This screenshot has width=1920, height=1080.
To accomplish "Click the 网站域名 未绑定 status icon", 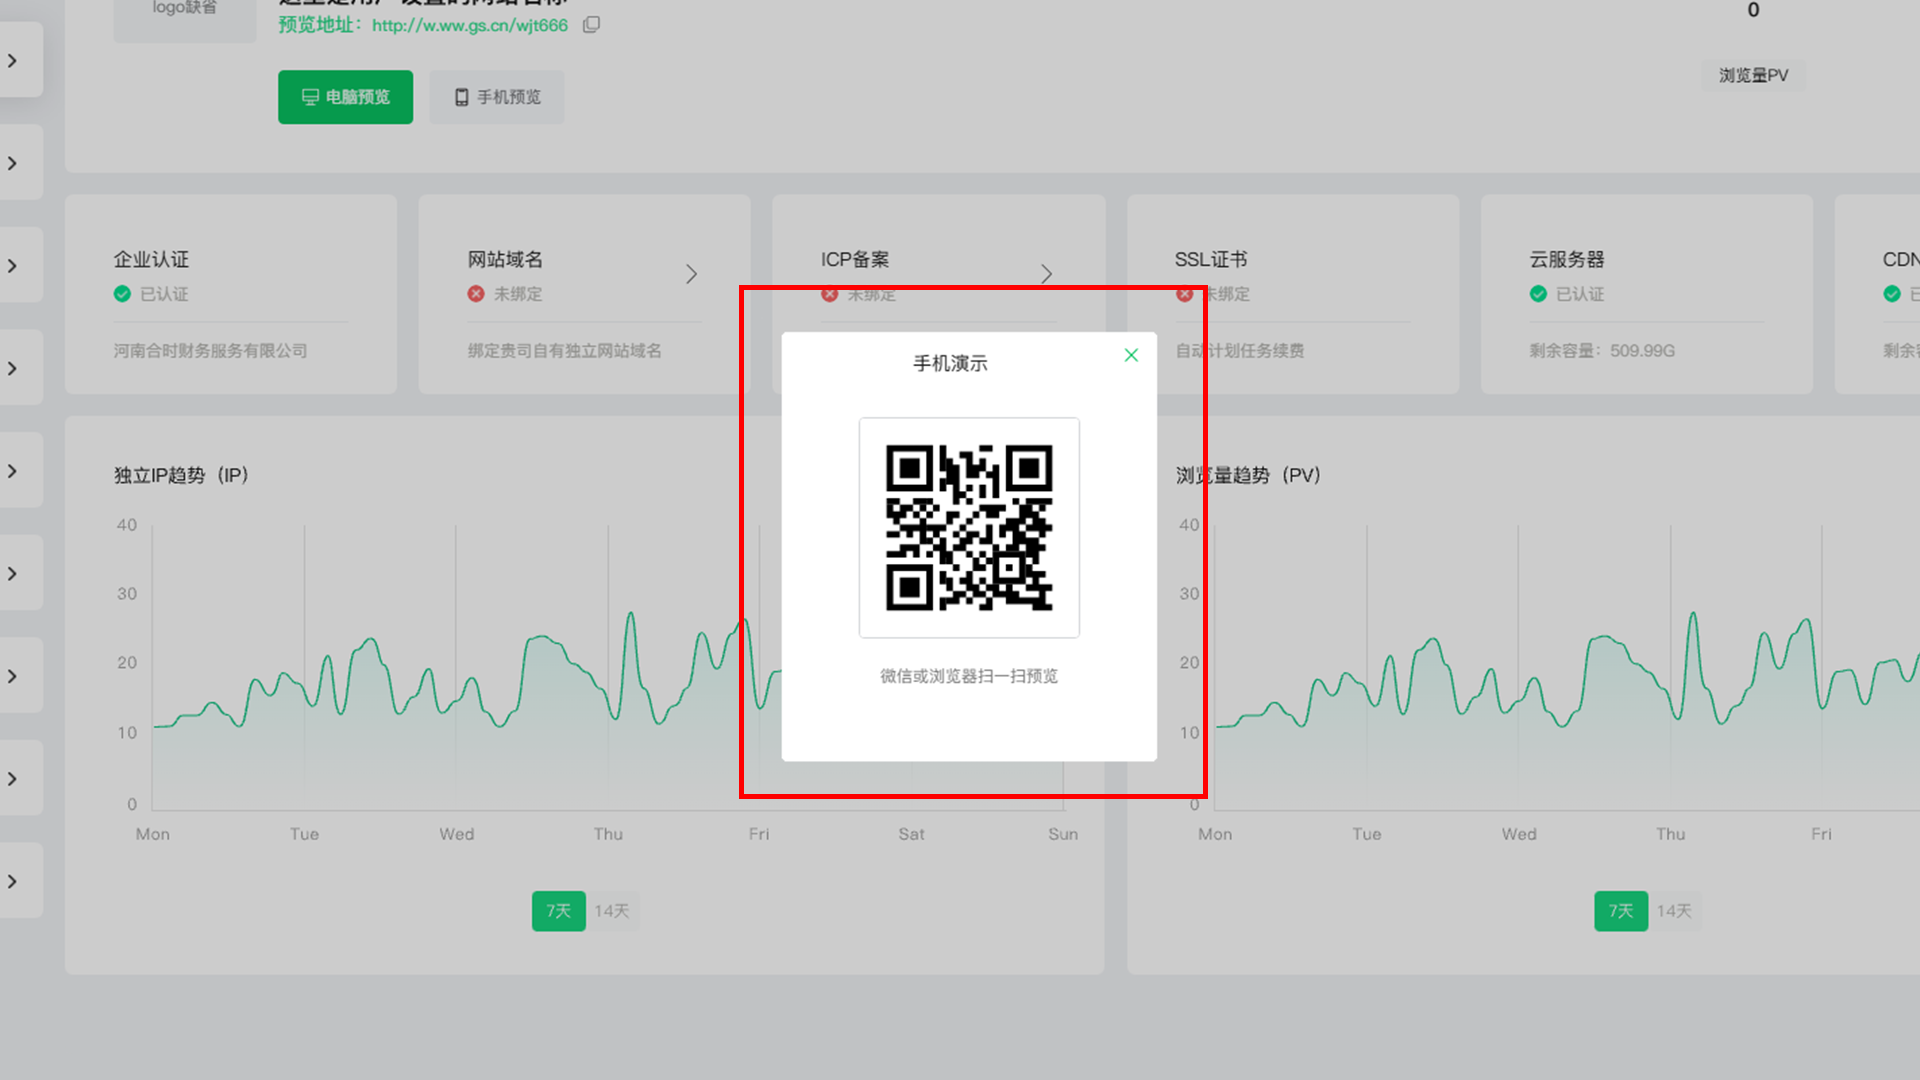I will click(x=476, y=294).
